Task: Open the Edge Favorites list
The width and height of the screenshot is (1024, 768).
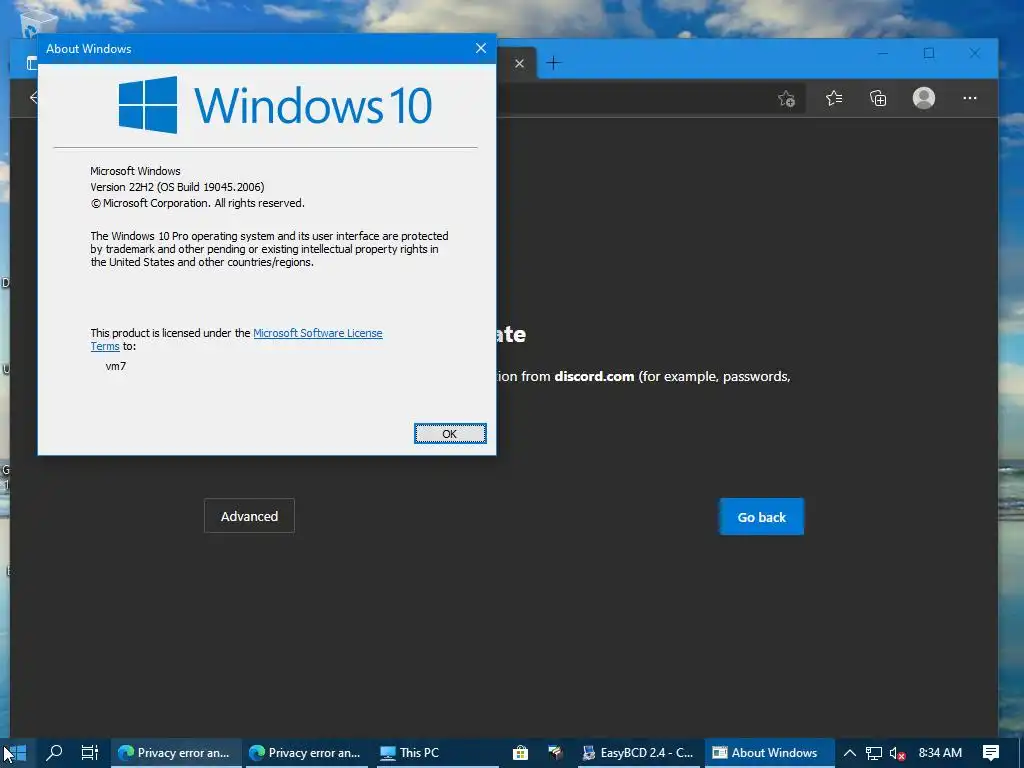Action: pos(833,99)
